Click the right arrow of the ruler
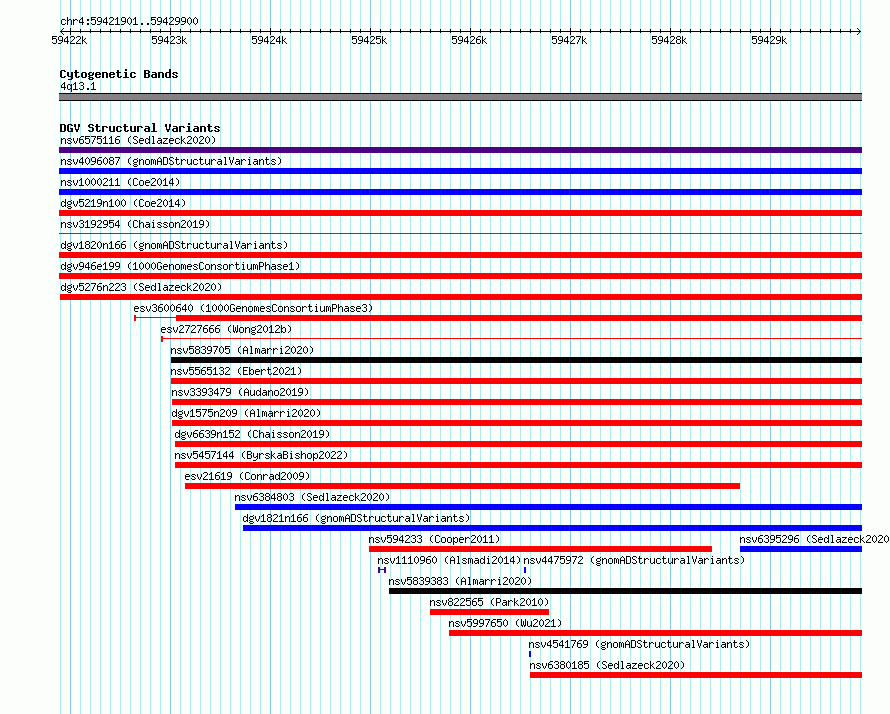 (859, 31)
